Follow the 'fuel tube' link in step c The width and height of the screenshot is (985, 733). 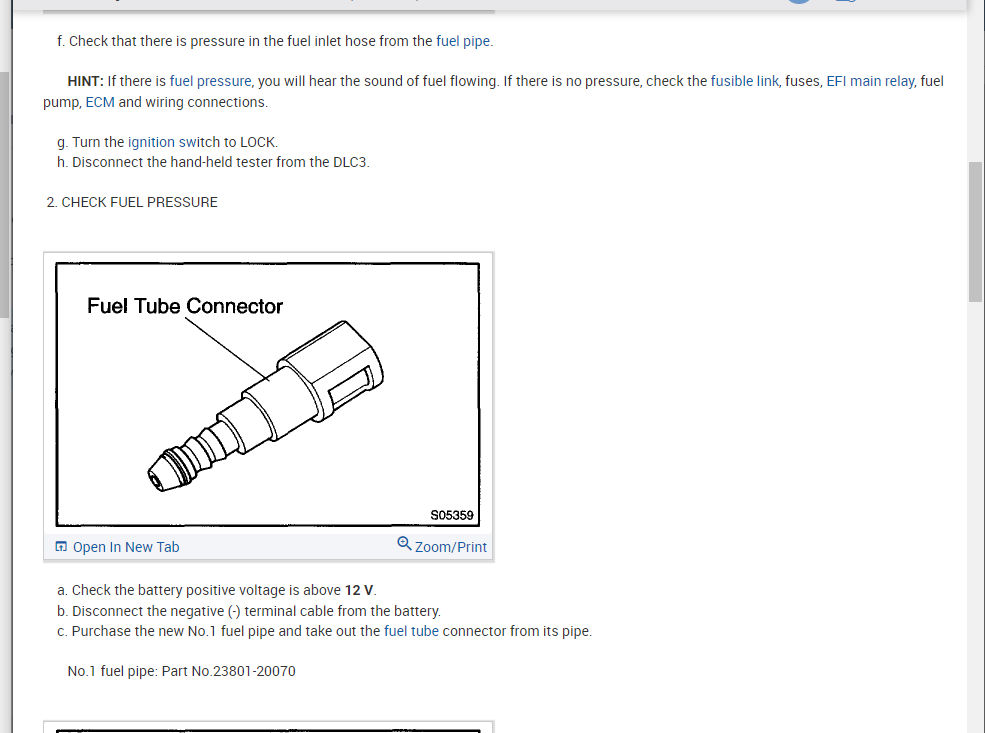click(x=411, y=631)
